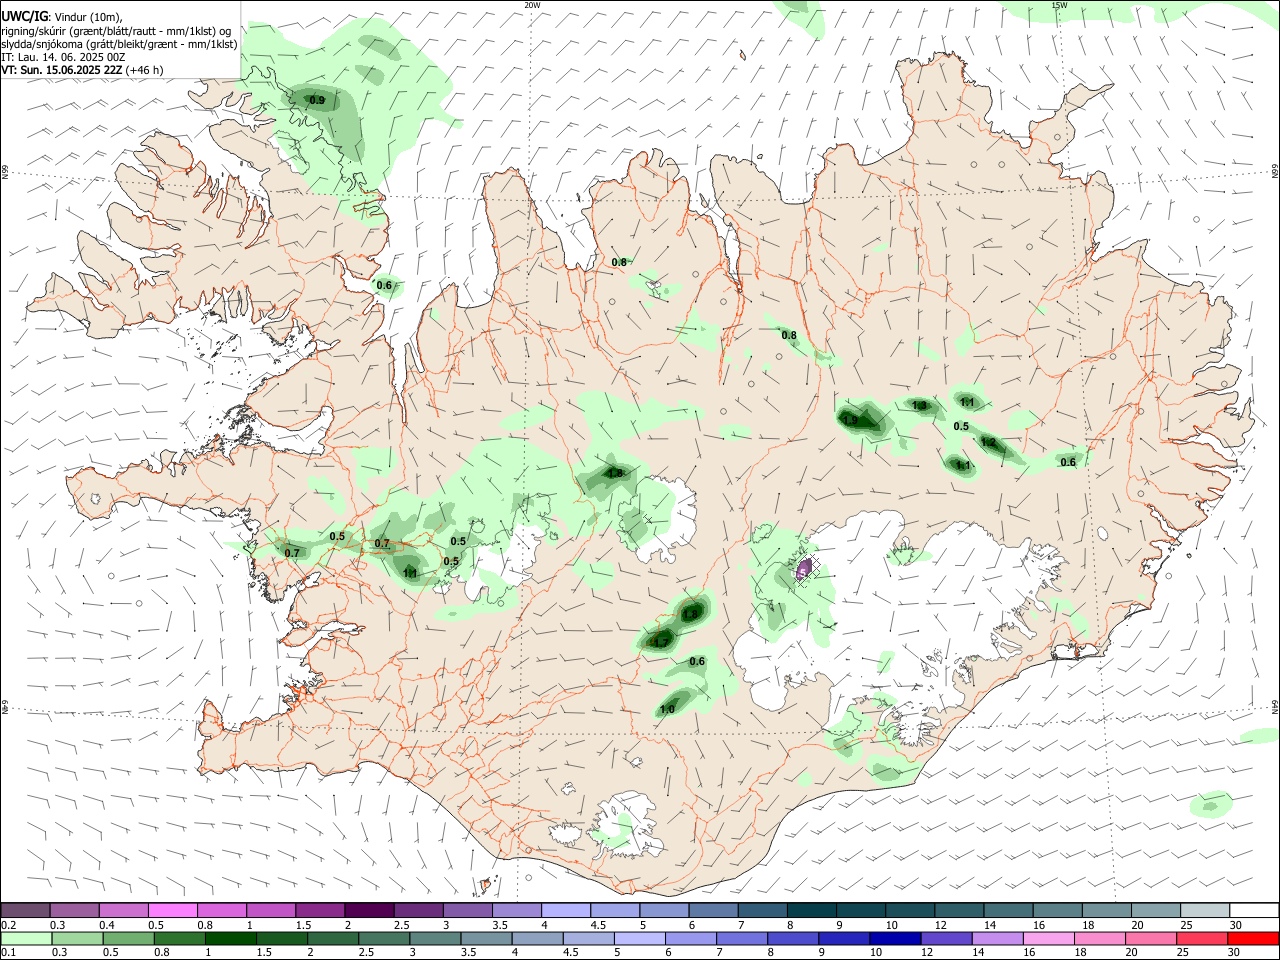1280x960 pixels.
Task: Click the deep blue 10–12 swatch in lower row
Action: [894, 938]
